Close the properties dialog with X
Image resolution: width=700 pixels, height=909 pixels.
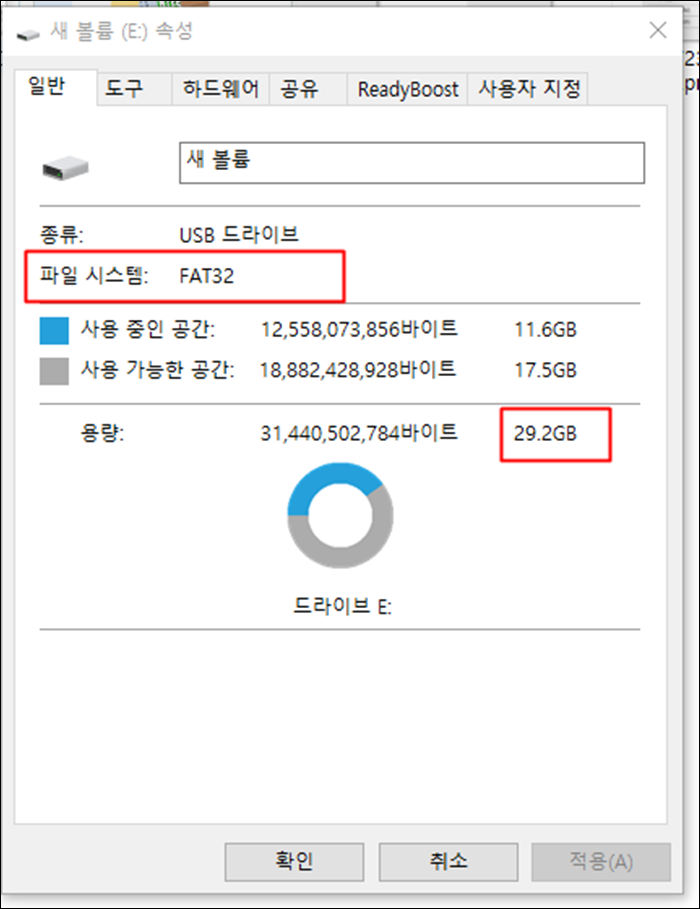pos(658,30)
